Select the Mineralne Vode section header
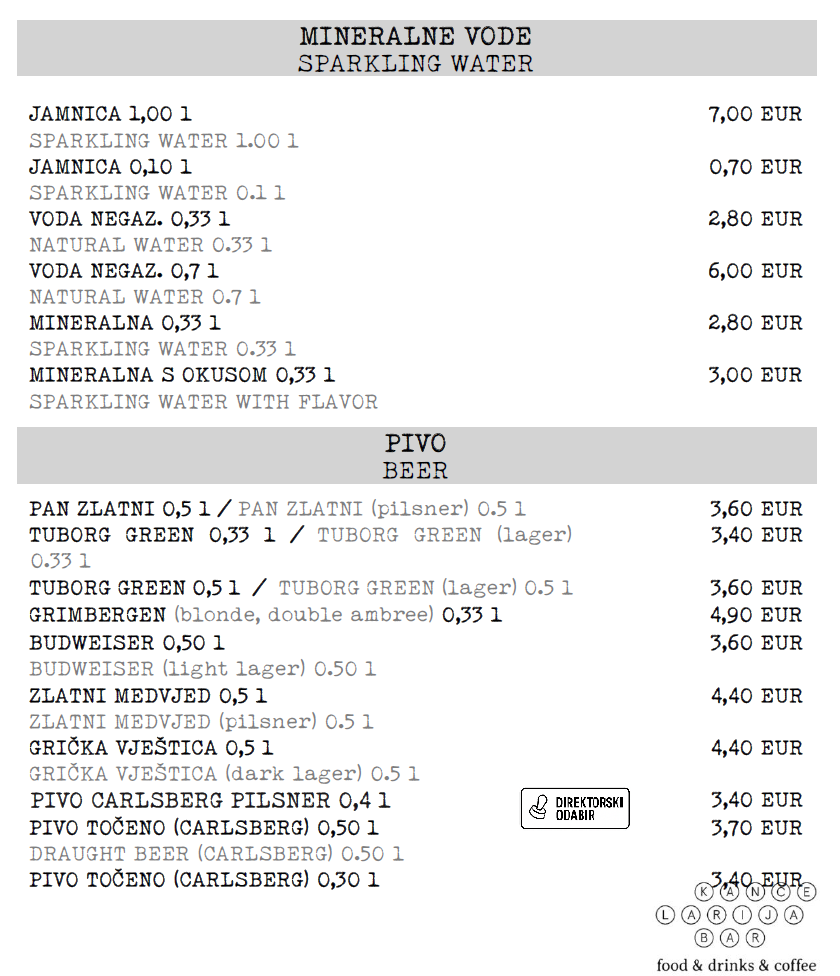840x976 pixels. 416,48
